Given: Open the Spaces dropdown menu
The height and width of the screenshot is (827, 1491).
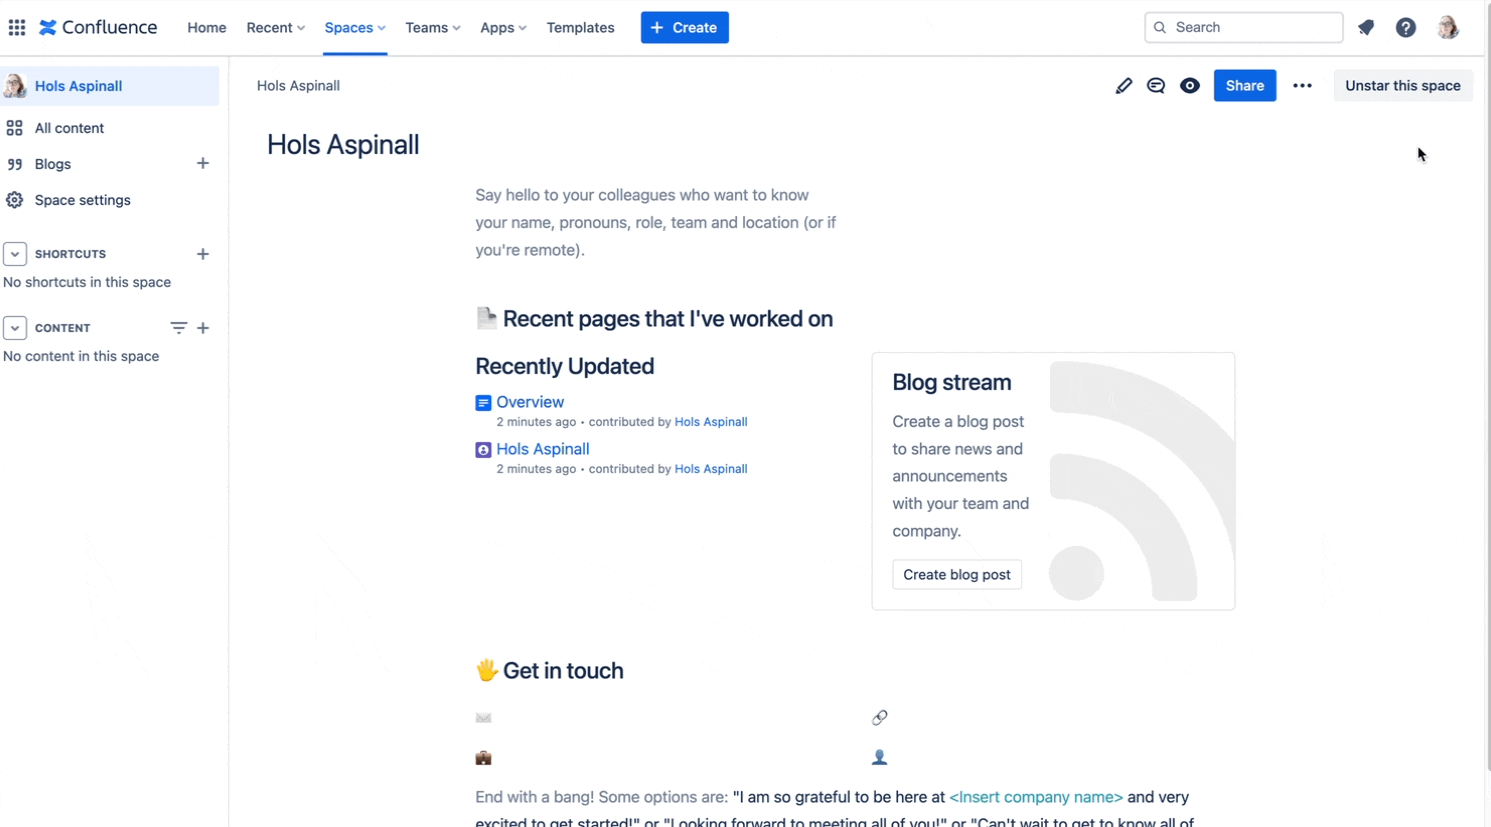Looking at the screenshot, I should tap(355, 27).
